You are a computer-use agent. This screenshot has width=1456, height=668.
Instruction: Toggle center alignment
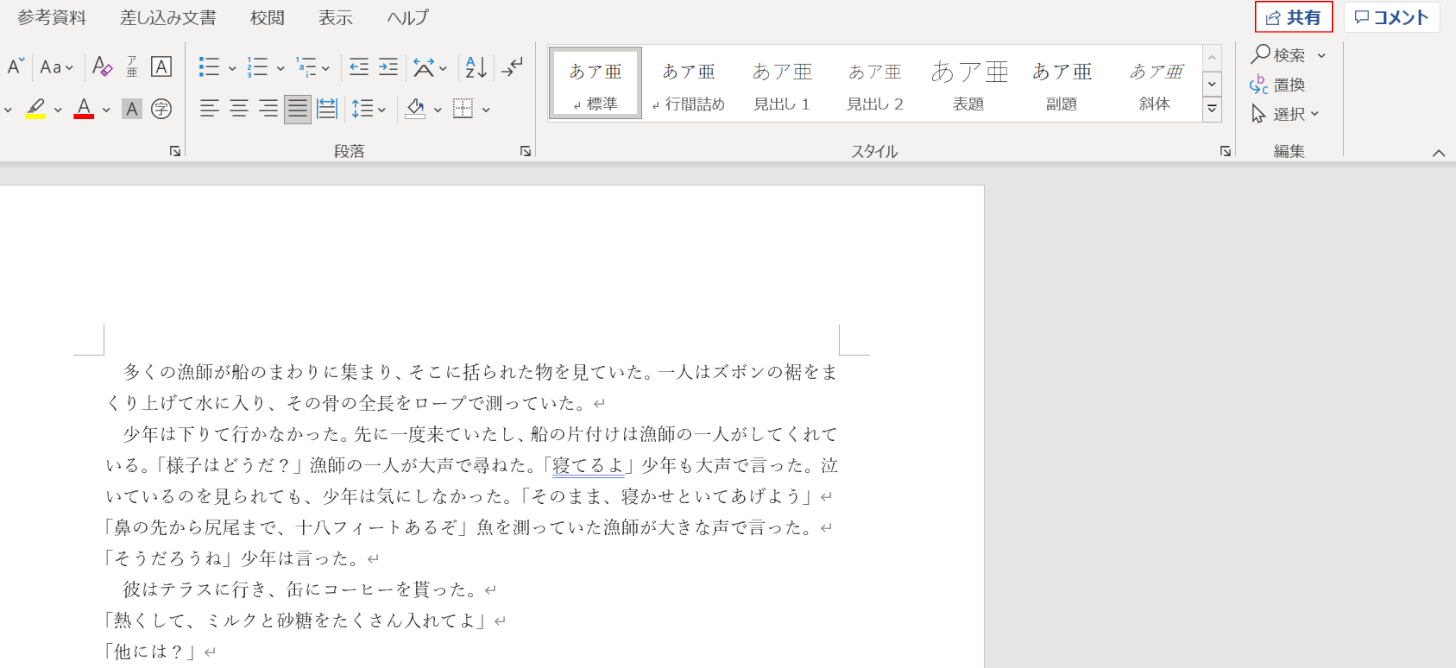point(238,108)
